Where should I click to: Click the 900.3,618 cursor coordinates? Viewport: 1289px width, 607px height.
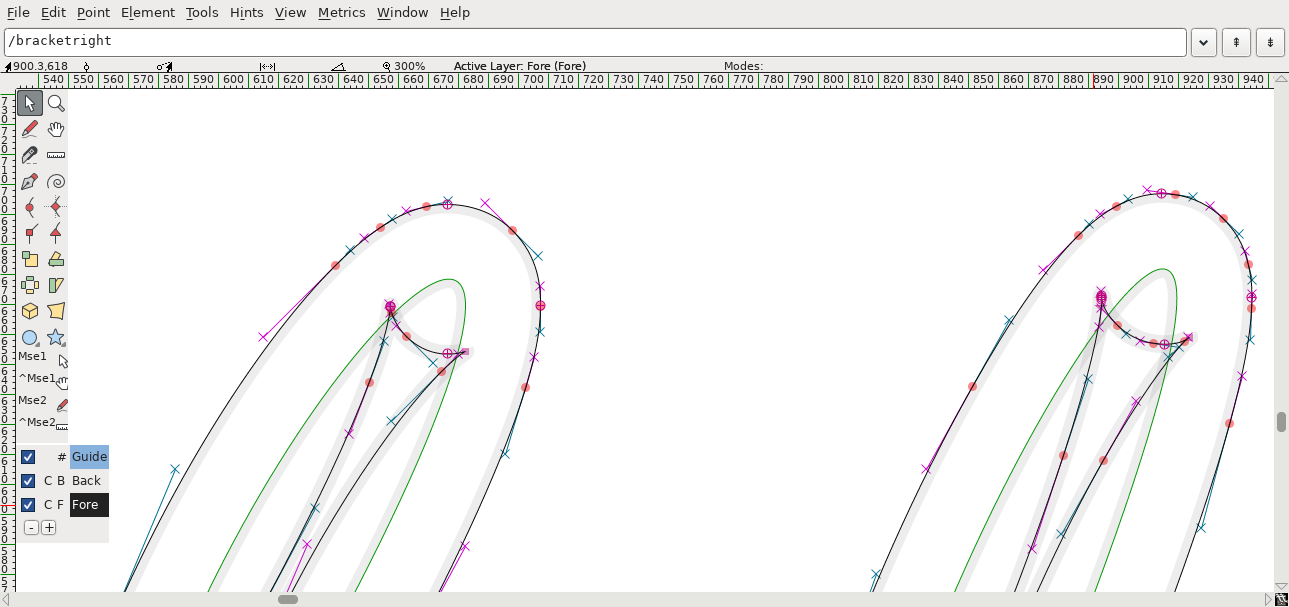point(41,66)
